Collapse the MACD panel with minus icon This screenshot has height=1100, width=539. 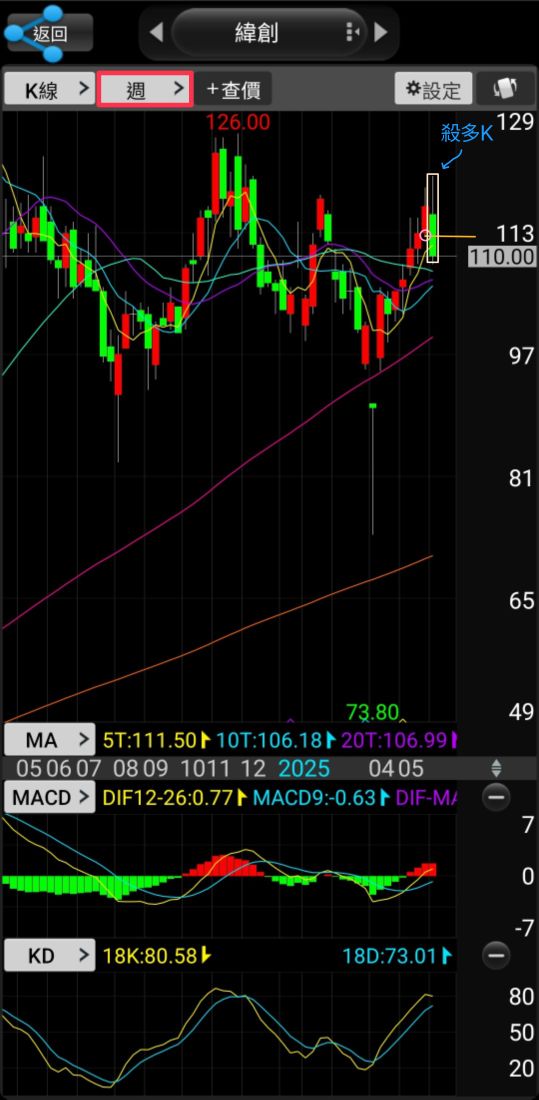pyautogui.click(x=496, y=797)
